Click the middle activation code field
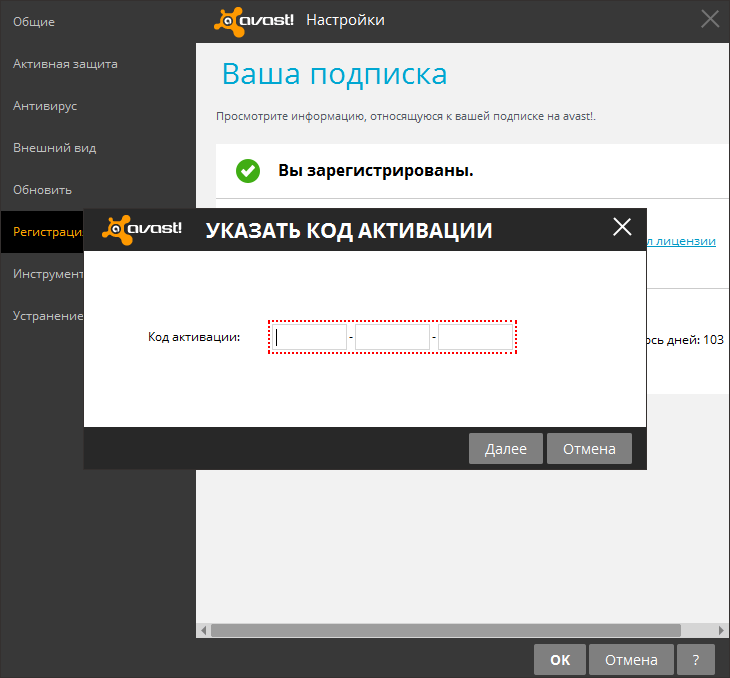The height and width of the screenshot is (678, 730). click(392, 337)
